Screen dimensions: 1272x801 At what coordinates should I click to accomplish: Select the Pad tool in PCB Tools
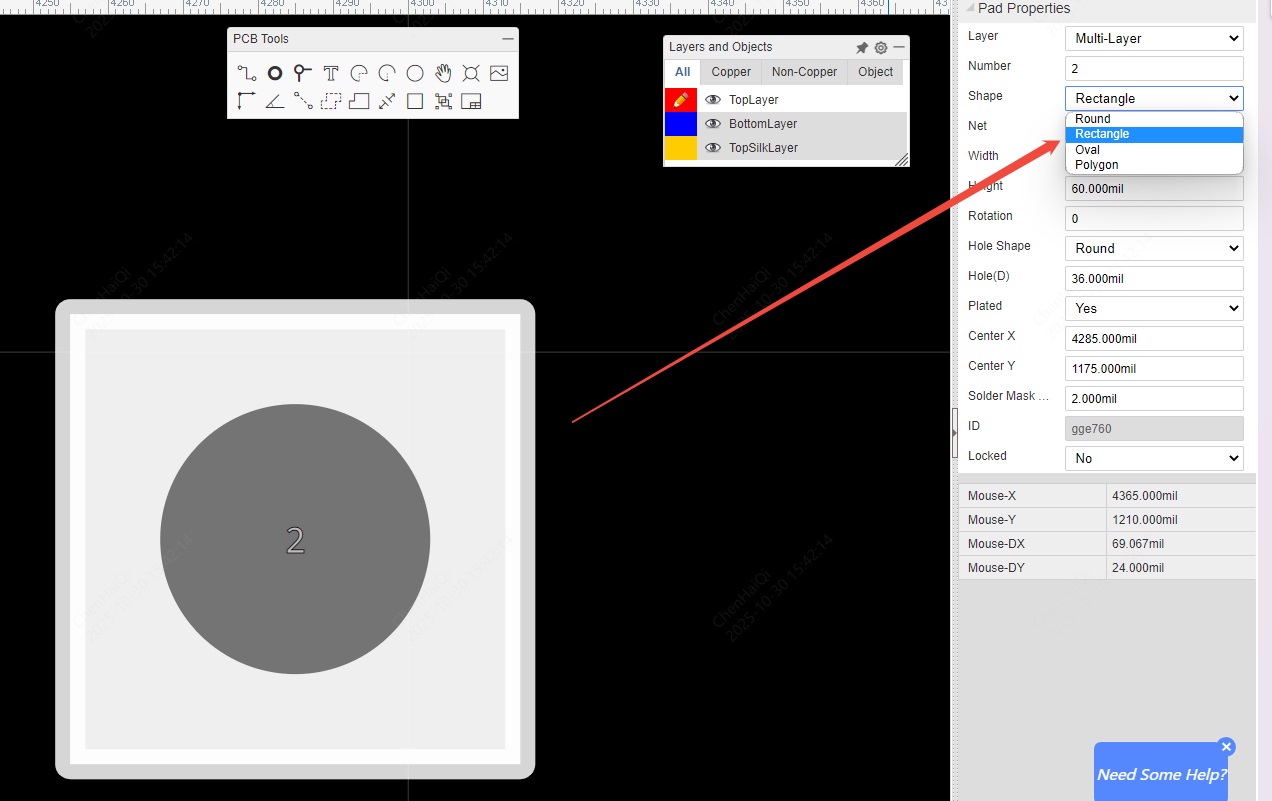(274, 73)
